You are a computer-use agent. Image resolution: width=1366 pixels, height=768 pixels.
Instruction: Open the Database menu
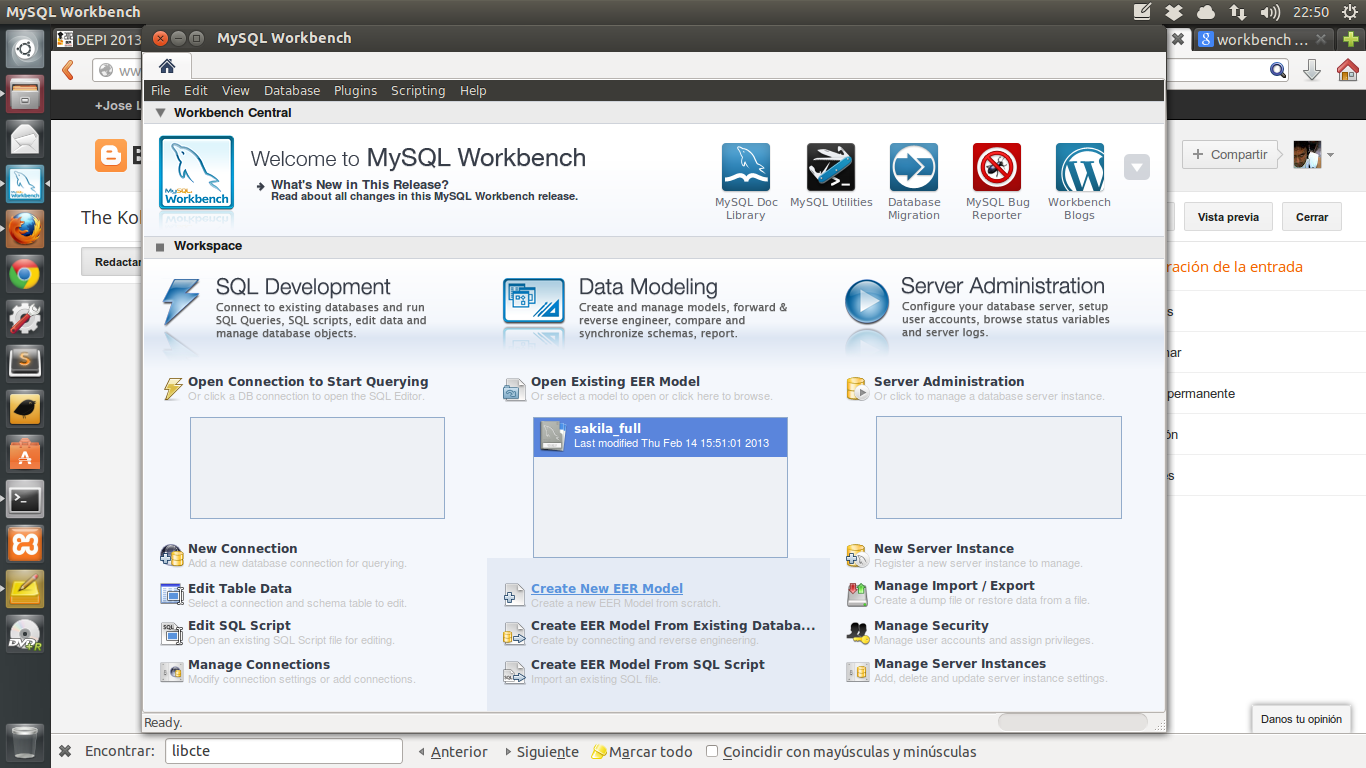click(x=292, y=90)
